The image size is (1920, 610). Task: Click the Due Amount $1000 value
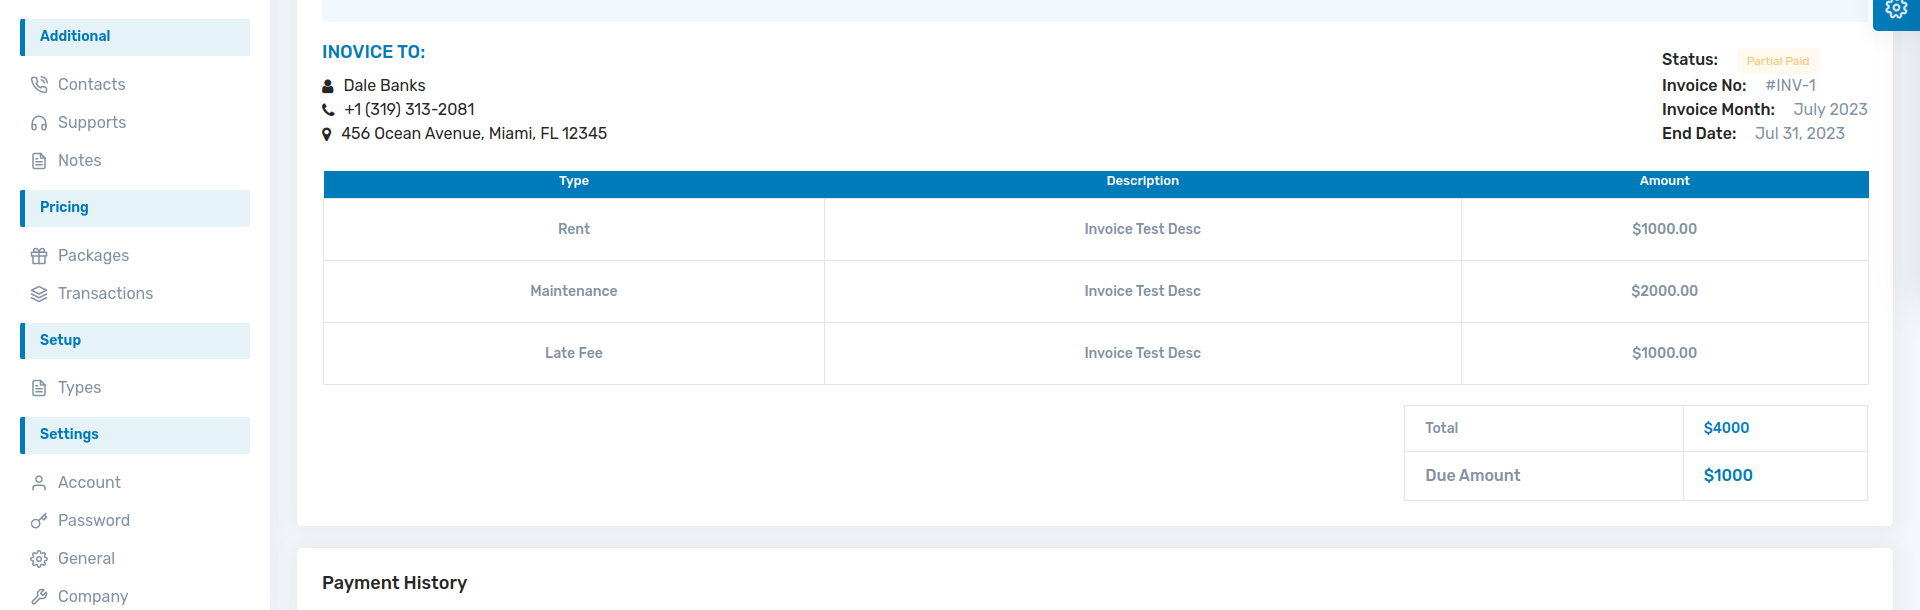coord(1727,476)
